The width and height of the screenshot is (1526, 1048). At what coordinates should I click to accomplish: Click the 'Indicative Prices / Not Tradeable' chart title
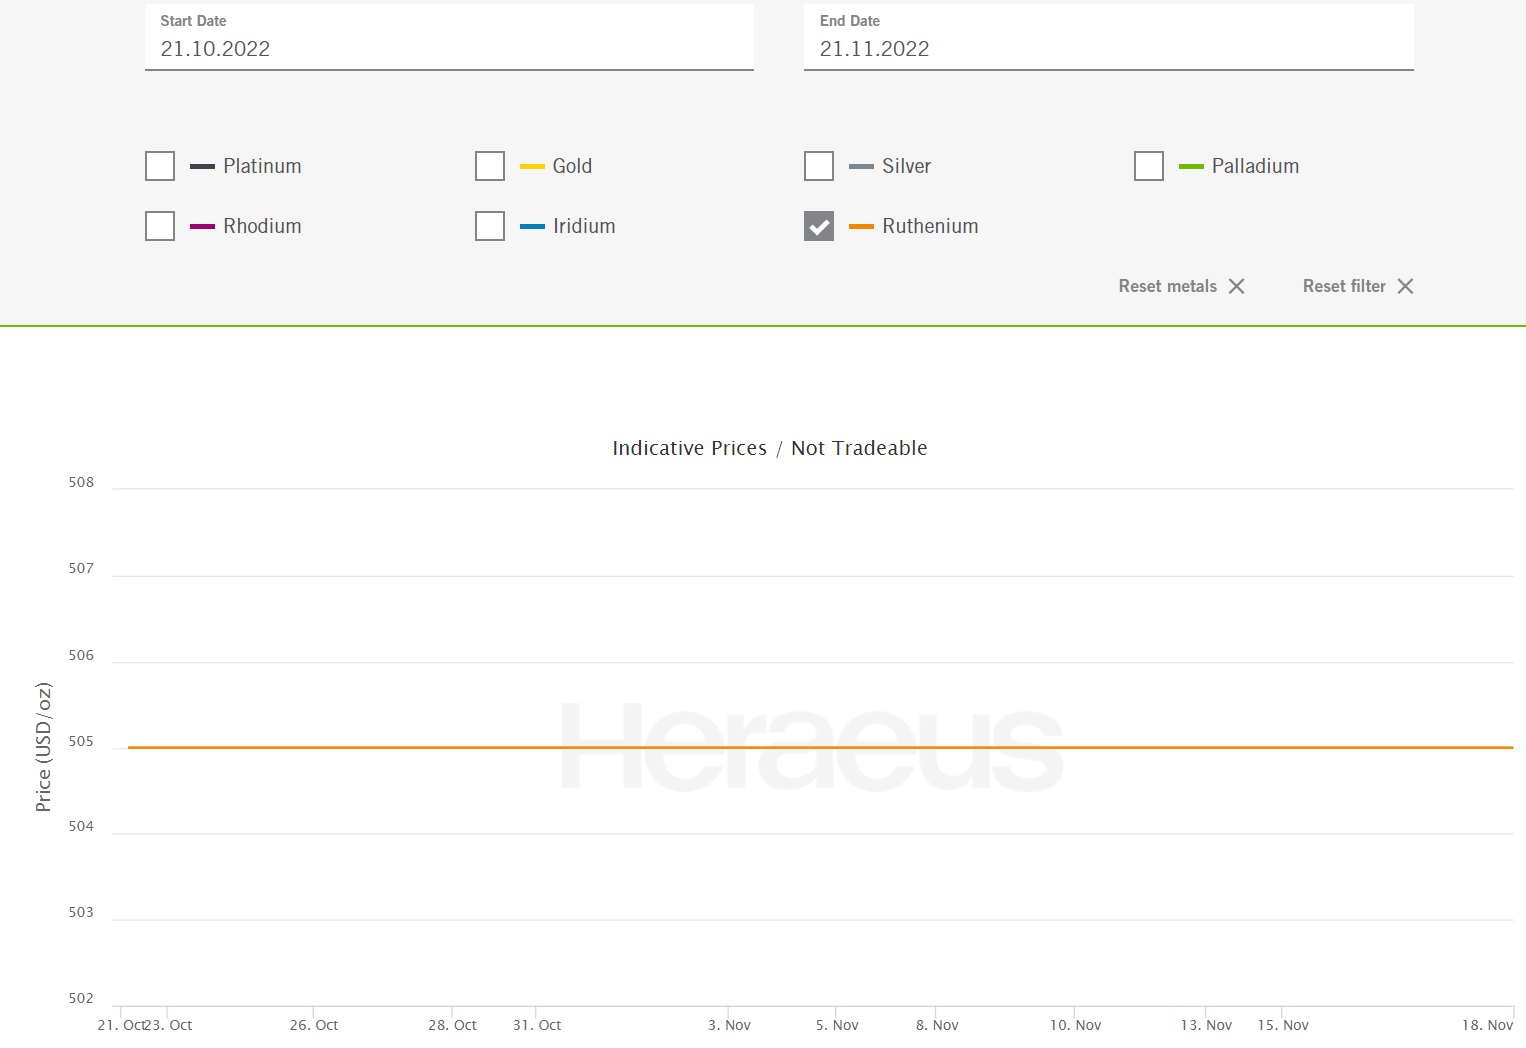click(x=770, y=448)
